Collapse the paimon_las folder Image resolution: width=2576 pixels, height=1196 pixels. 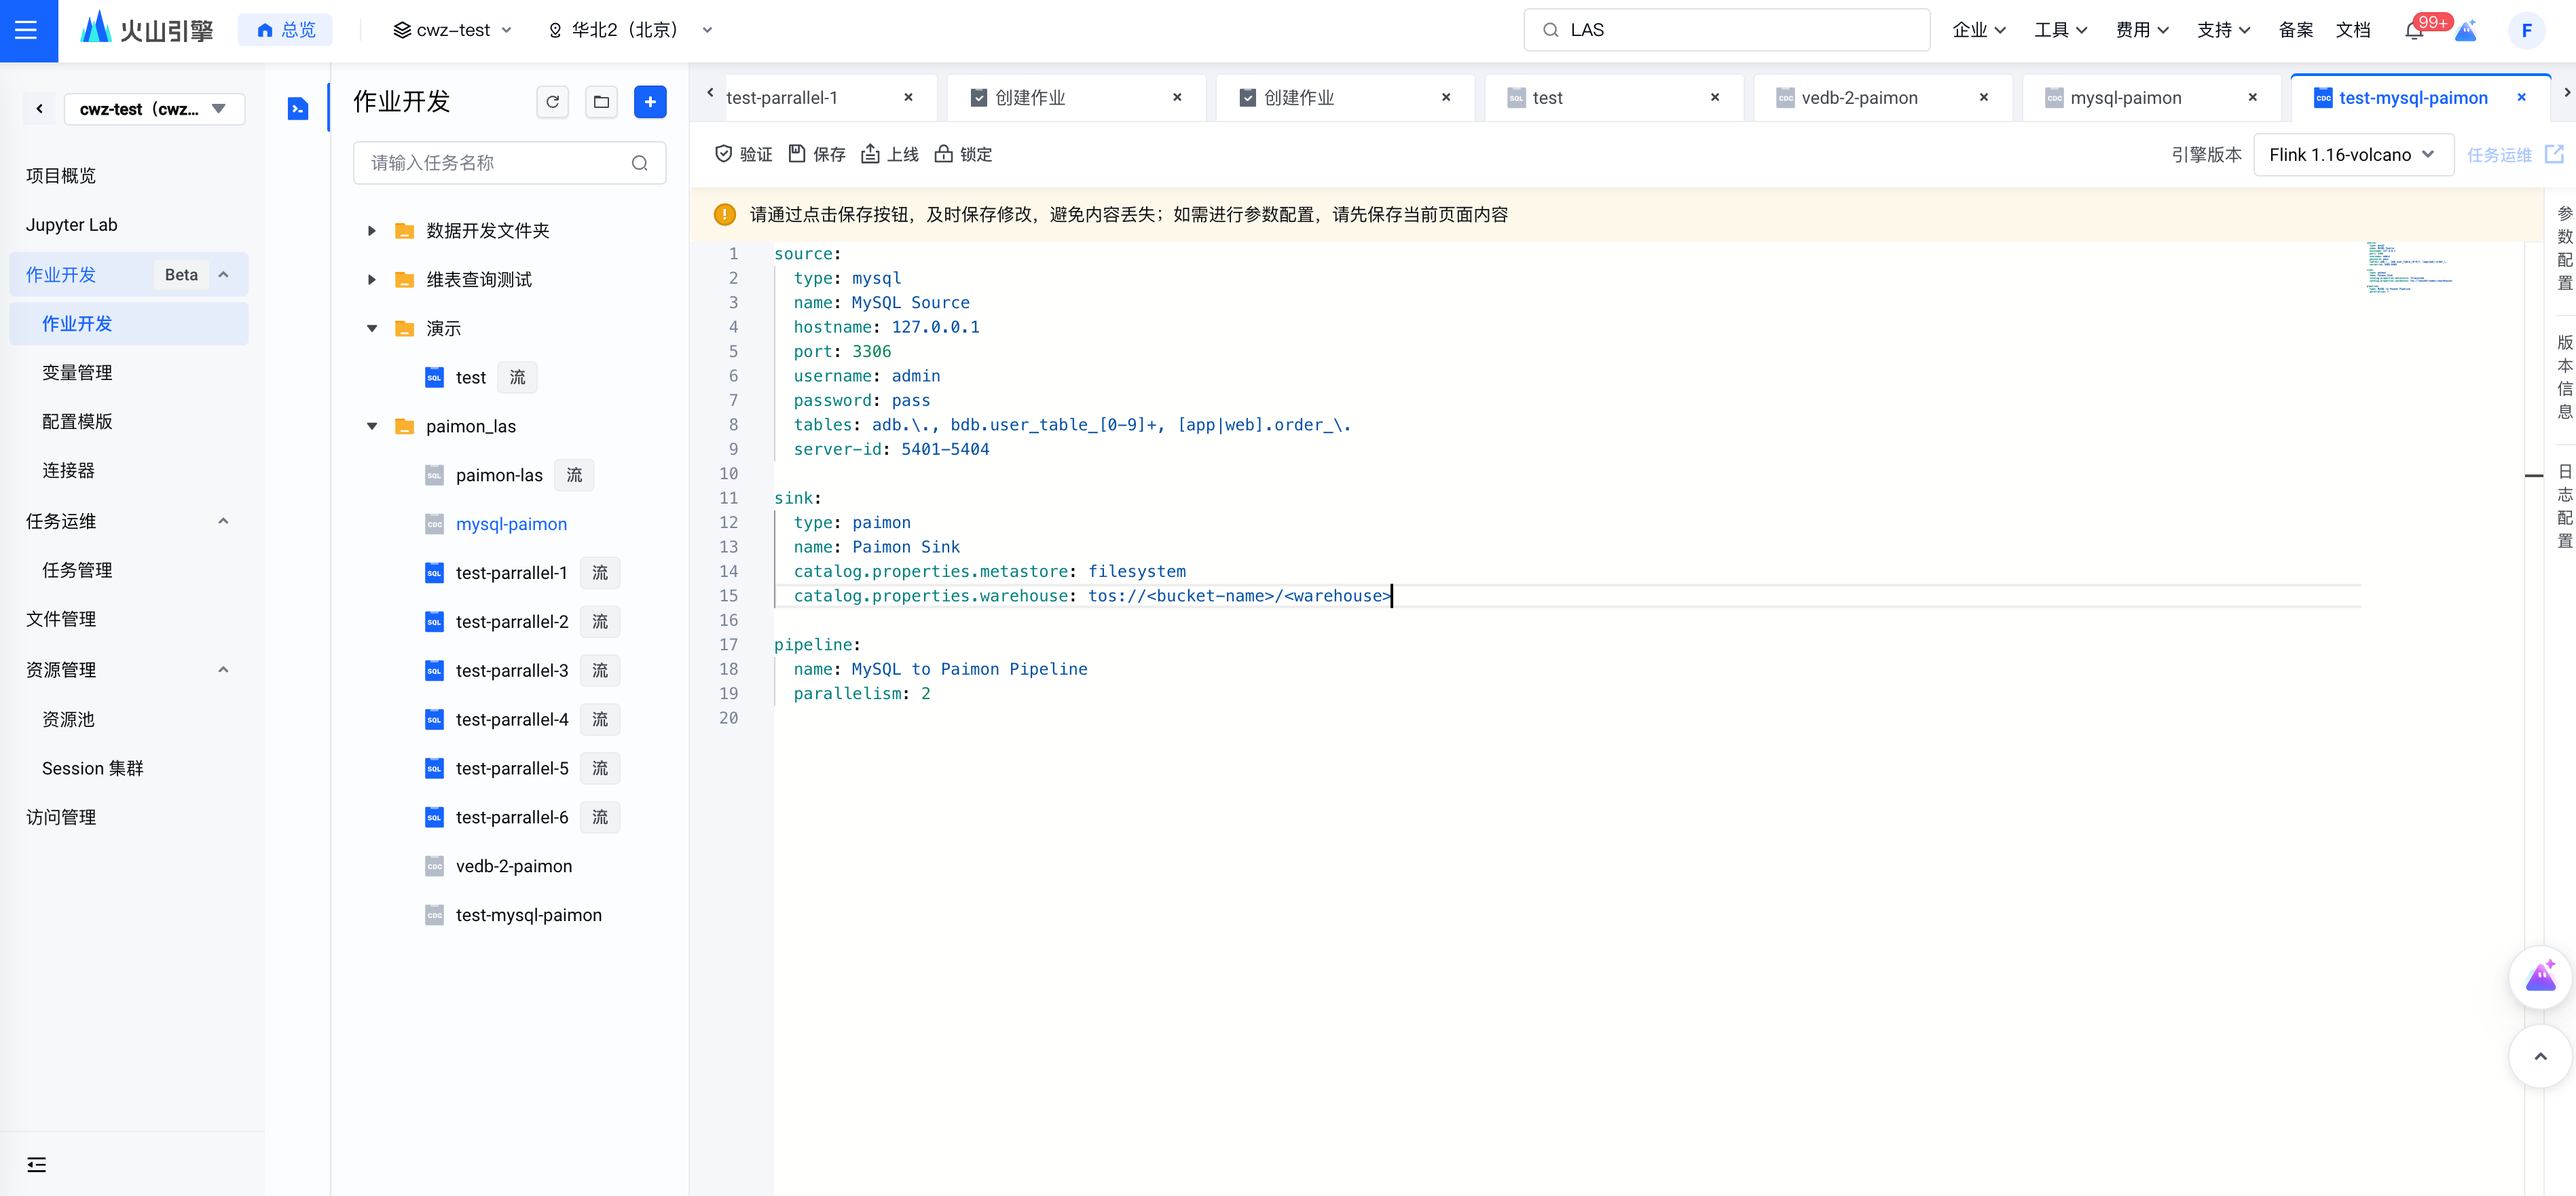[x=372, y=426]
